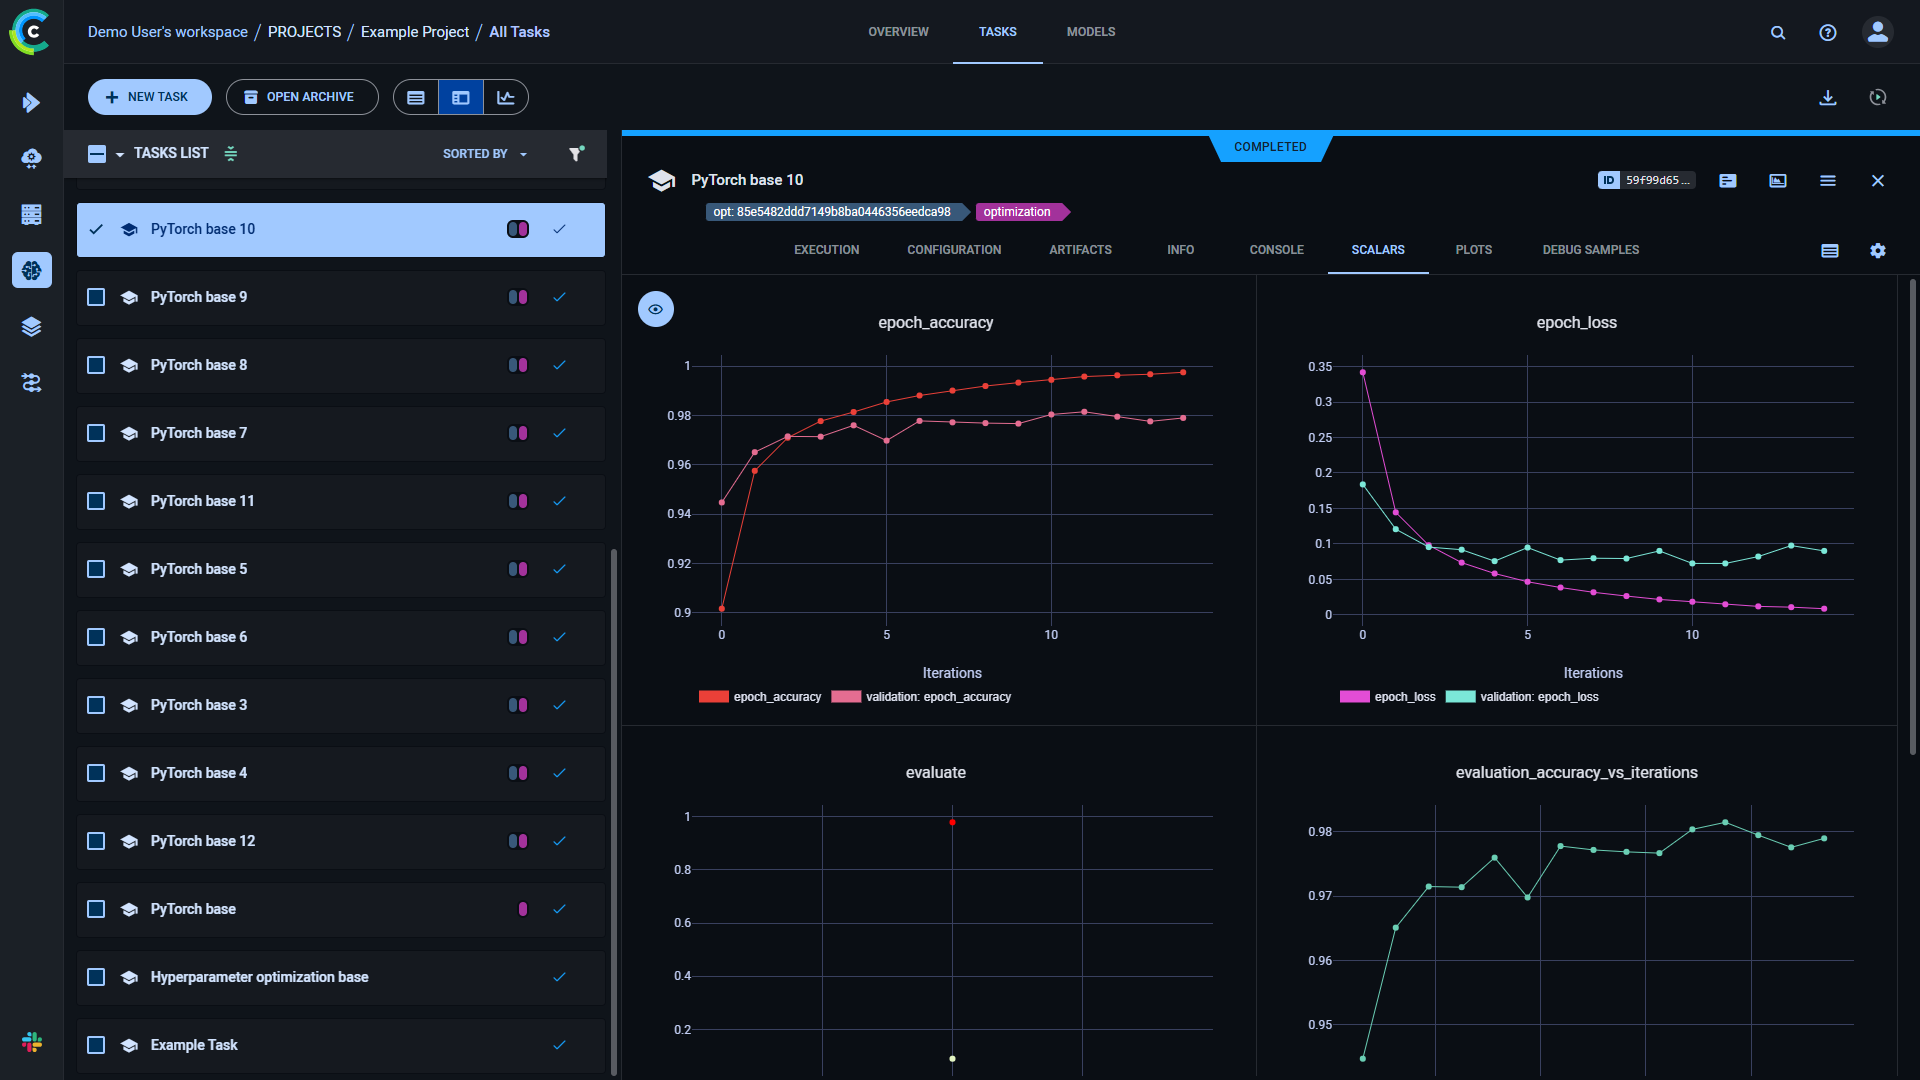Expand the Sorted By dropdown
Screen dimensions: 1920x1080
click(x=485, y=154)
